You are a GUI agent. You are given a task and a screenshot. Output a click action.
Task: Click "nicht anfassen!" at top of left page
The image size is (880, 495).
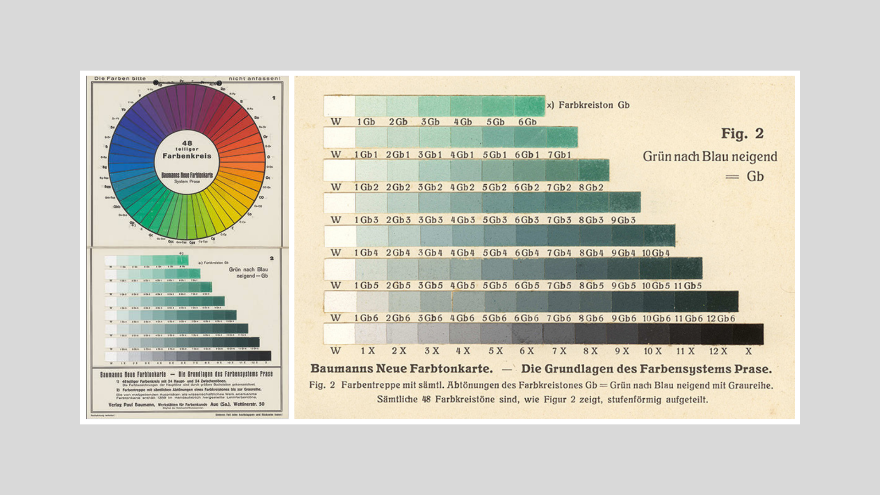pos(254,79)
